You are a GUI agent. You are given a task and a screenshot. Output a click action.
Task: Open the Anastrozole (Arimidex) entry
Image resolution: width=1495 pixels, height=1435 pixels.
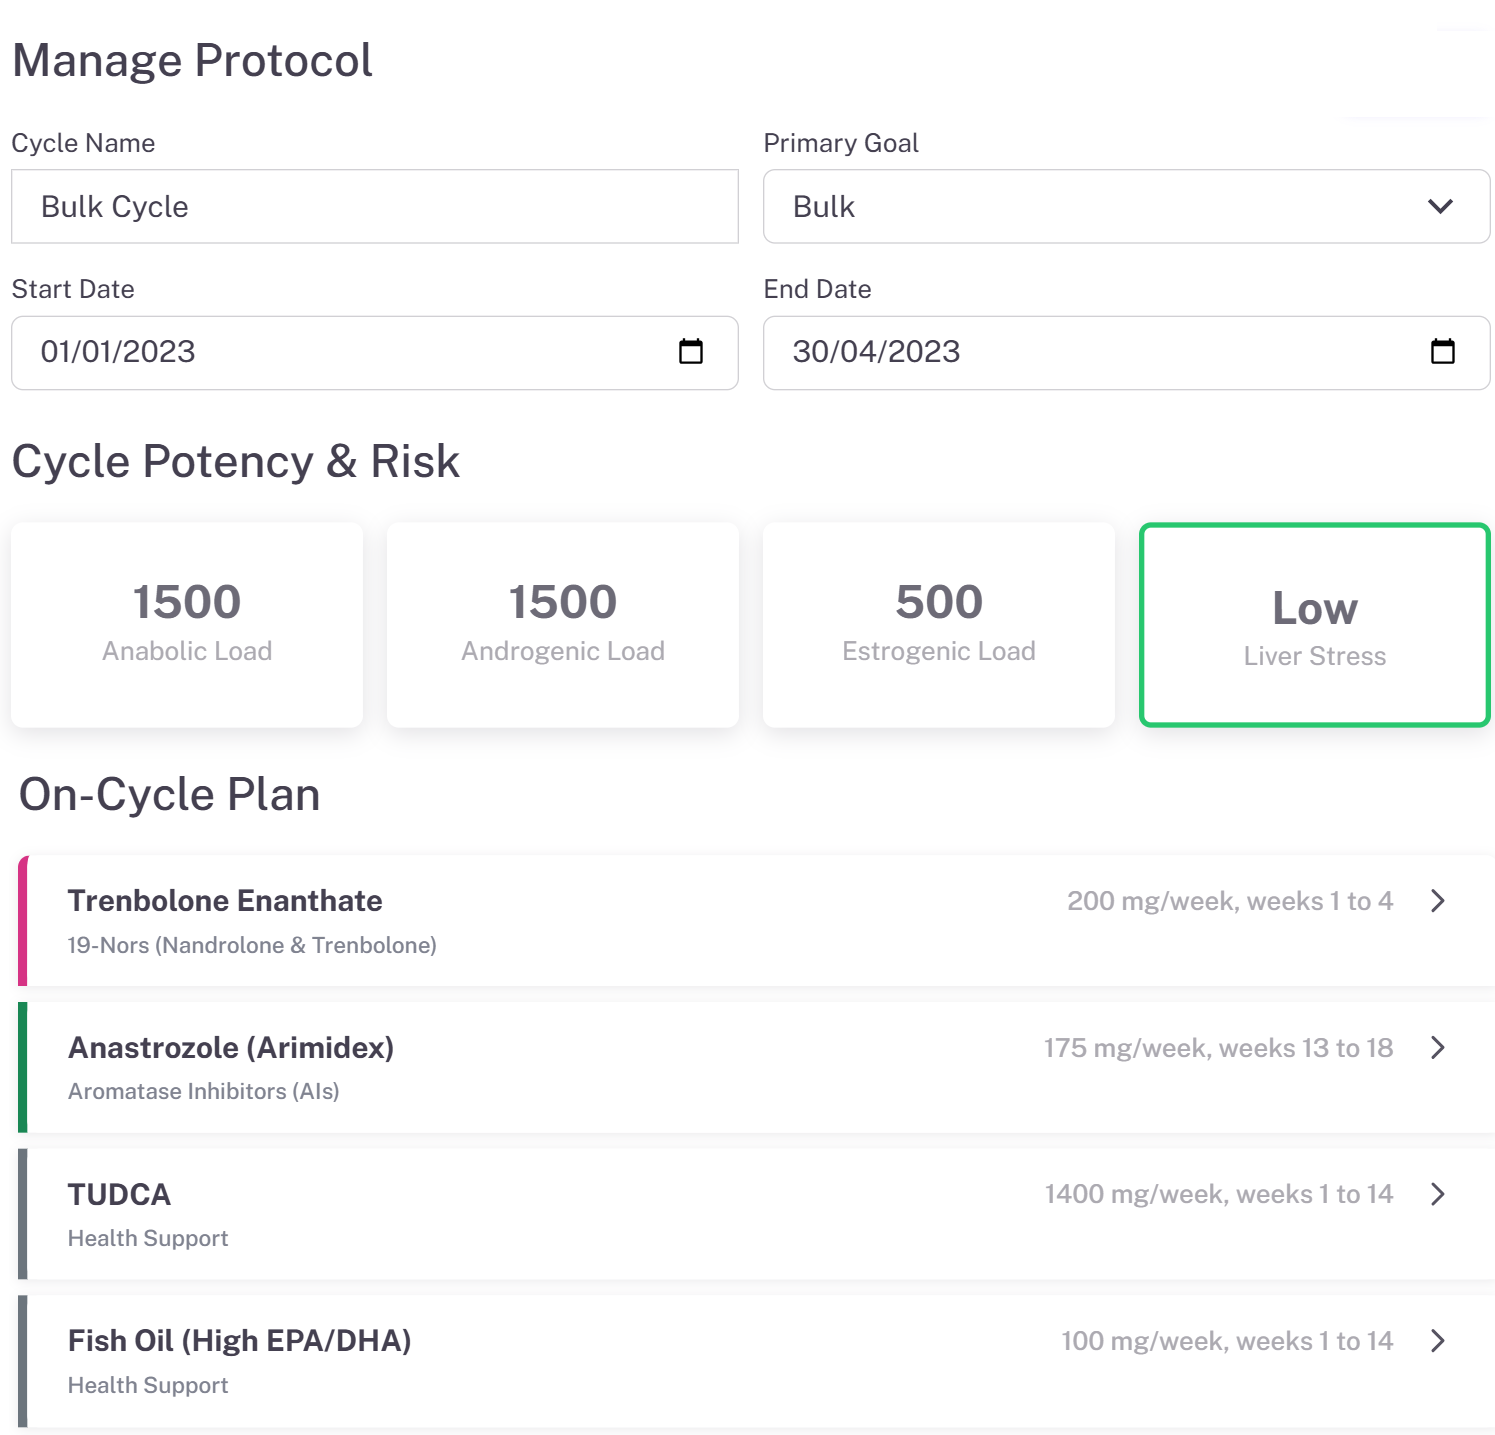[x=231, y=1048]
